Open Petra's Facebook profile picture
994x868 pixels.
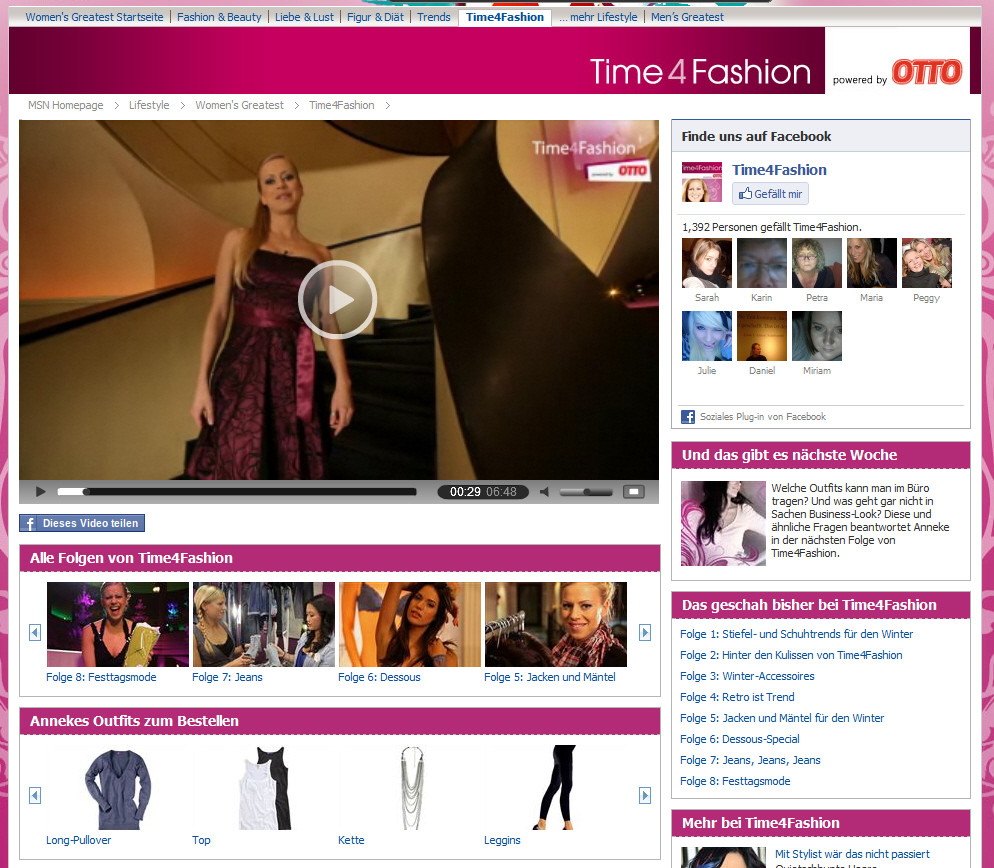817,263
